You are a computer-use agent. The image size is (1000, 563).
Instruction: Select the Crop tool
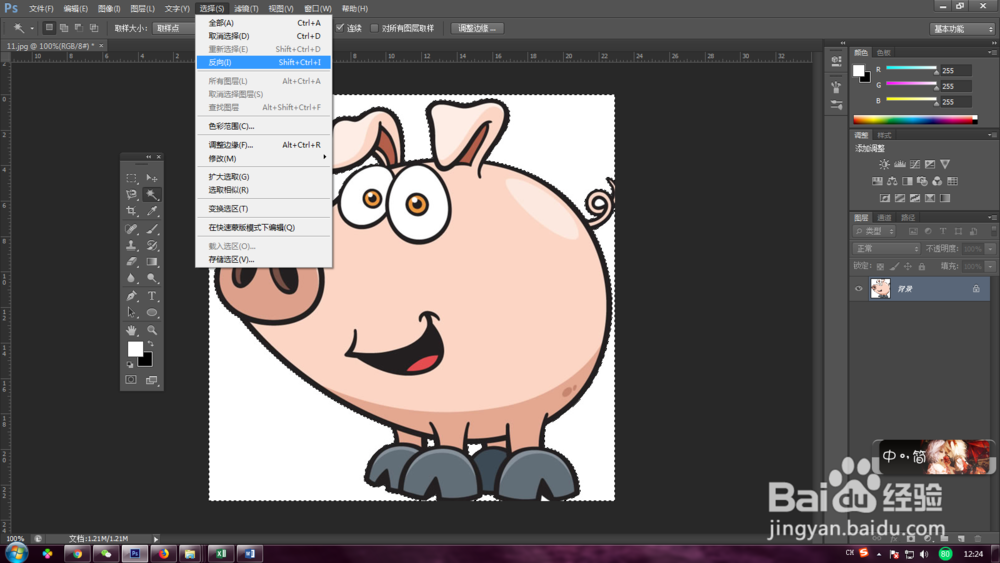pos(131,211)
